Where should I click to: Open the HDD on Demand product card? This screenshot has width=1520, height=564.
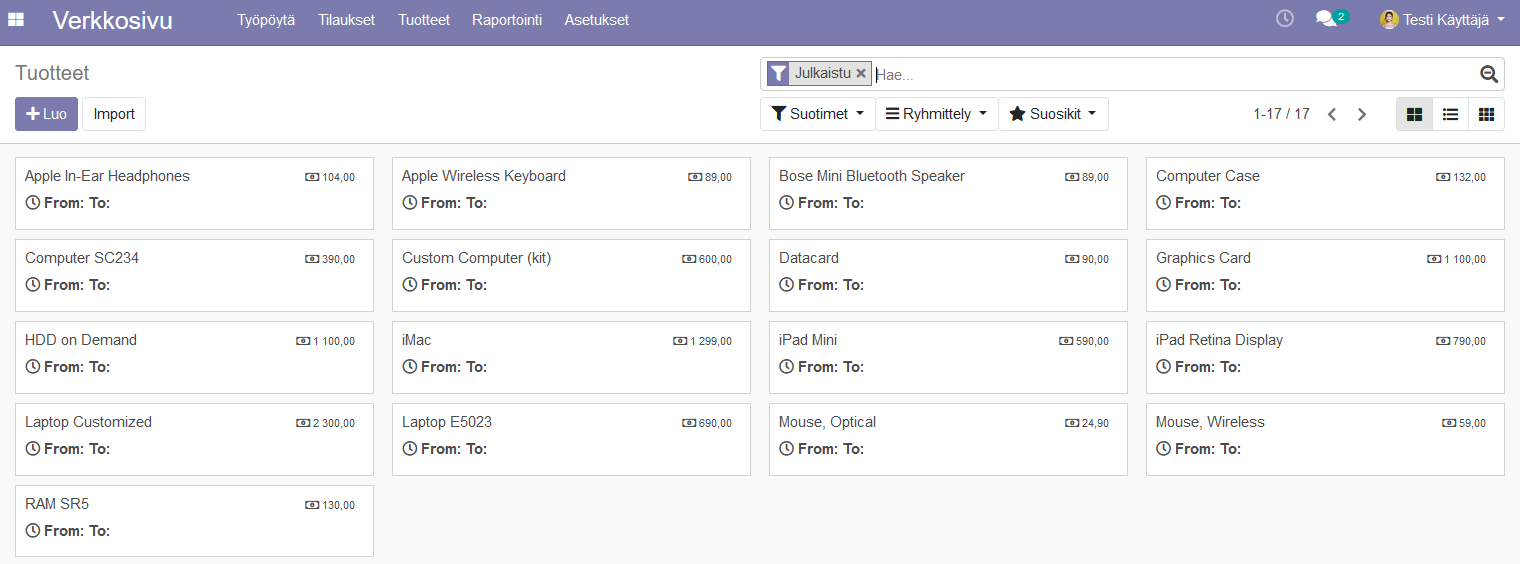pos(194,357)
